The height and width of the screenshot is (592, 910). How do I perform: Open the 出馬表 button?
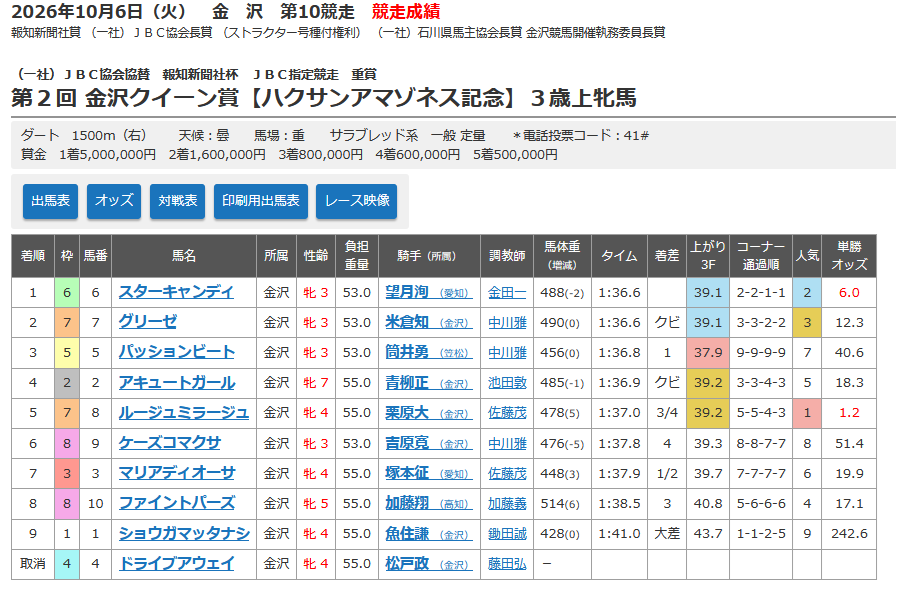[x=50, y=201]
